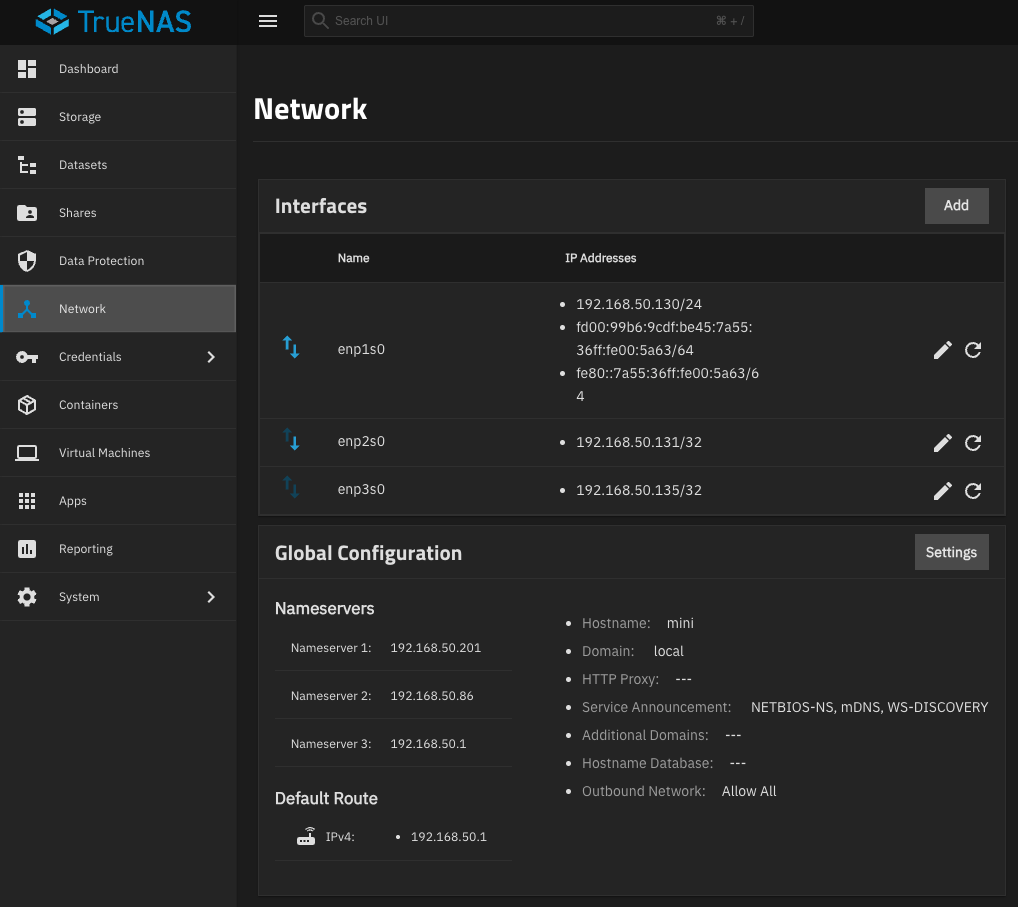Click the refresh icon for enp3s0
The width and height of the screenshot is (1018, 907).
973,491
